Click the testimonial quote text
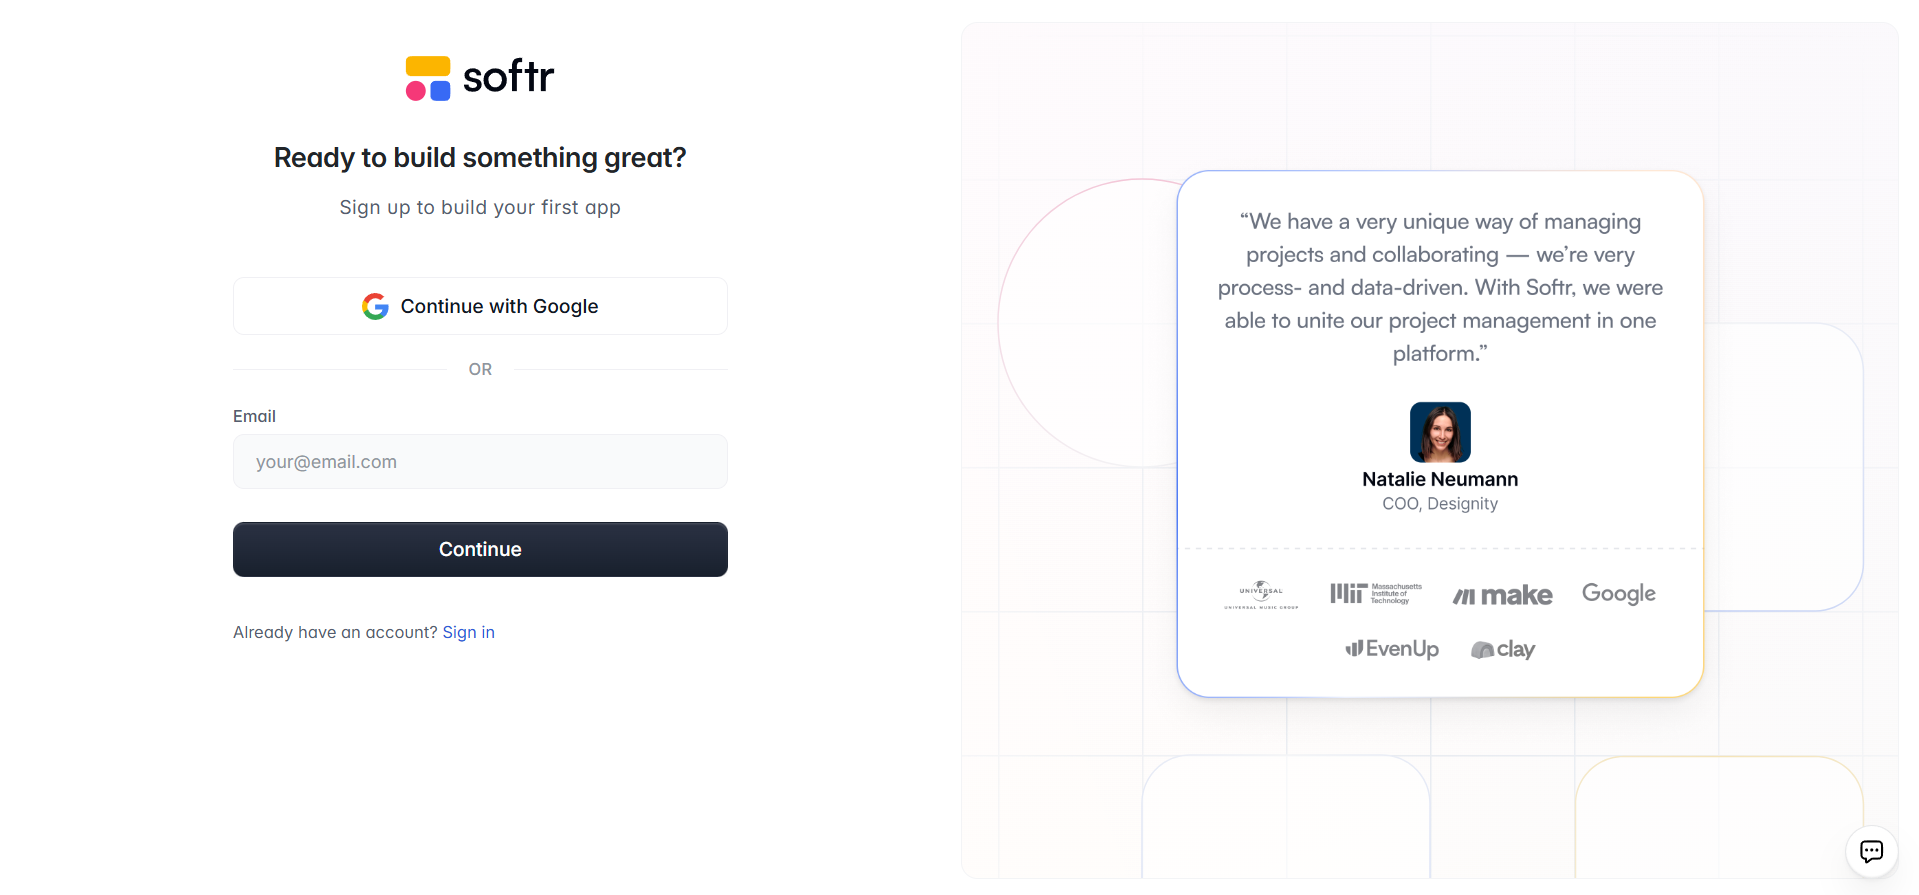Screen dimensions: 1919x895 pyautogui.click(x=1440, y=287)
